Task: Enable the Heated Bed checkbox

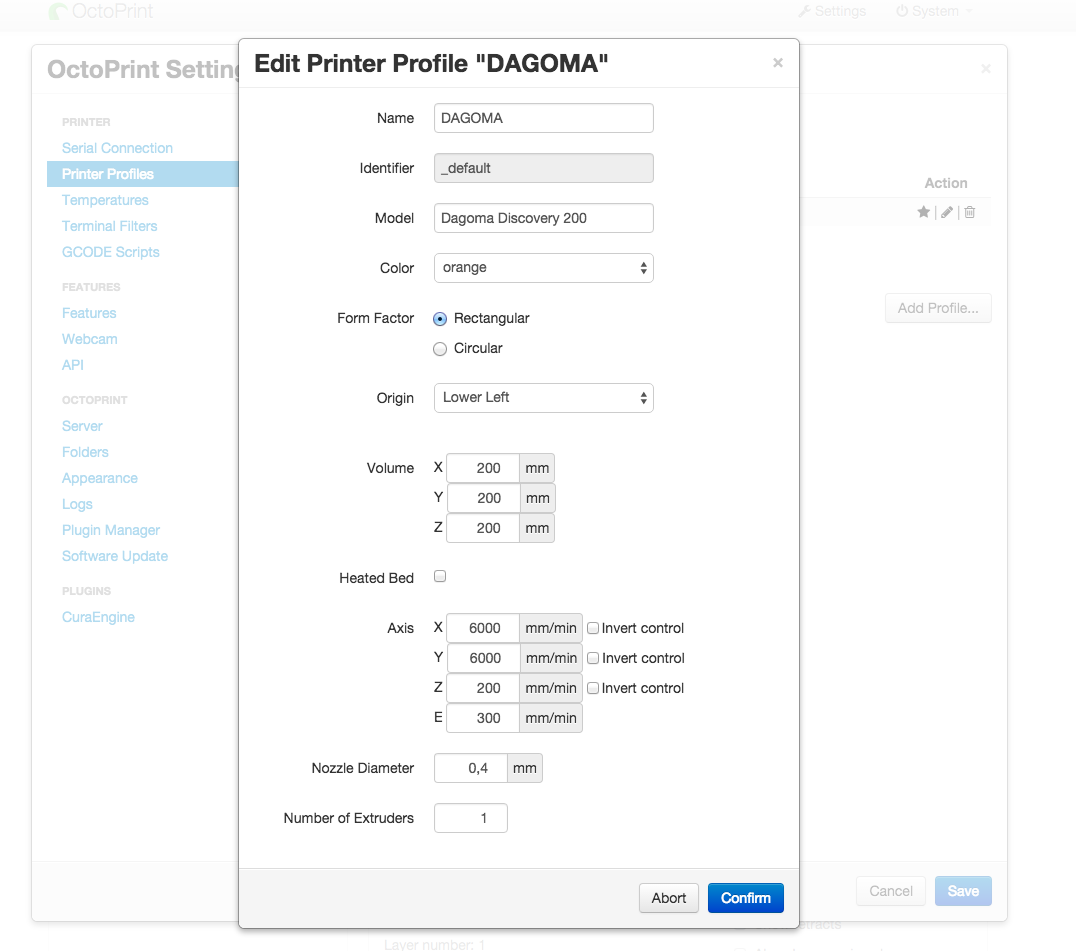Action: point(440,576)
